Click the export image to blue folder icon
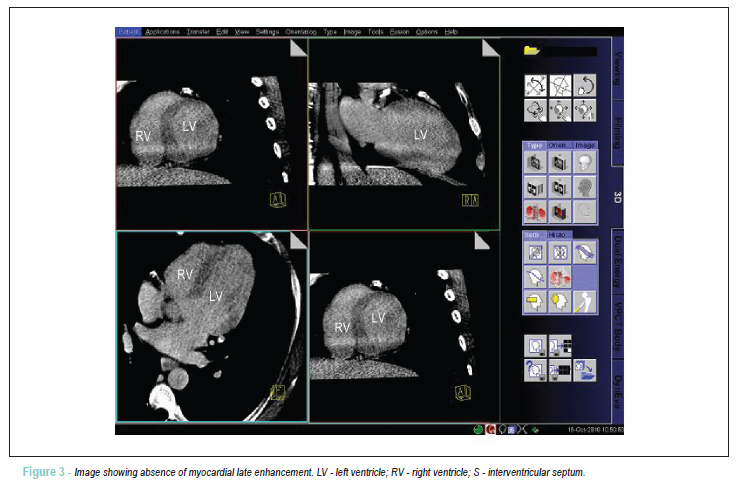 (584, 371)
